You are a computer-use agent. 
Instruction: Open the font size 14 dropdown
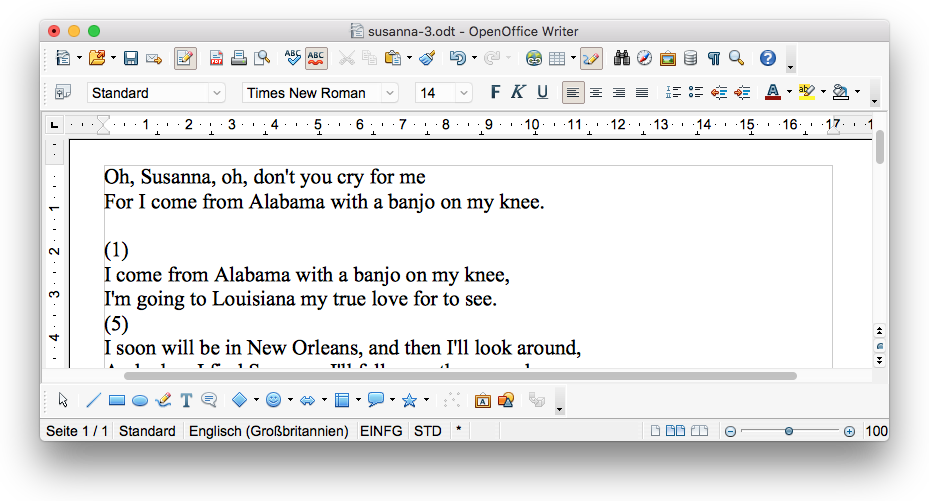[464, 93]
